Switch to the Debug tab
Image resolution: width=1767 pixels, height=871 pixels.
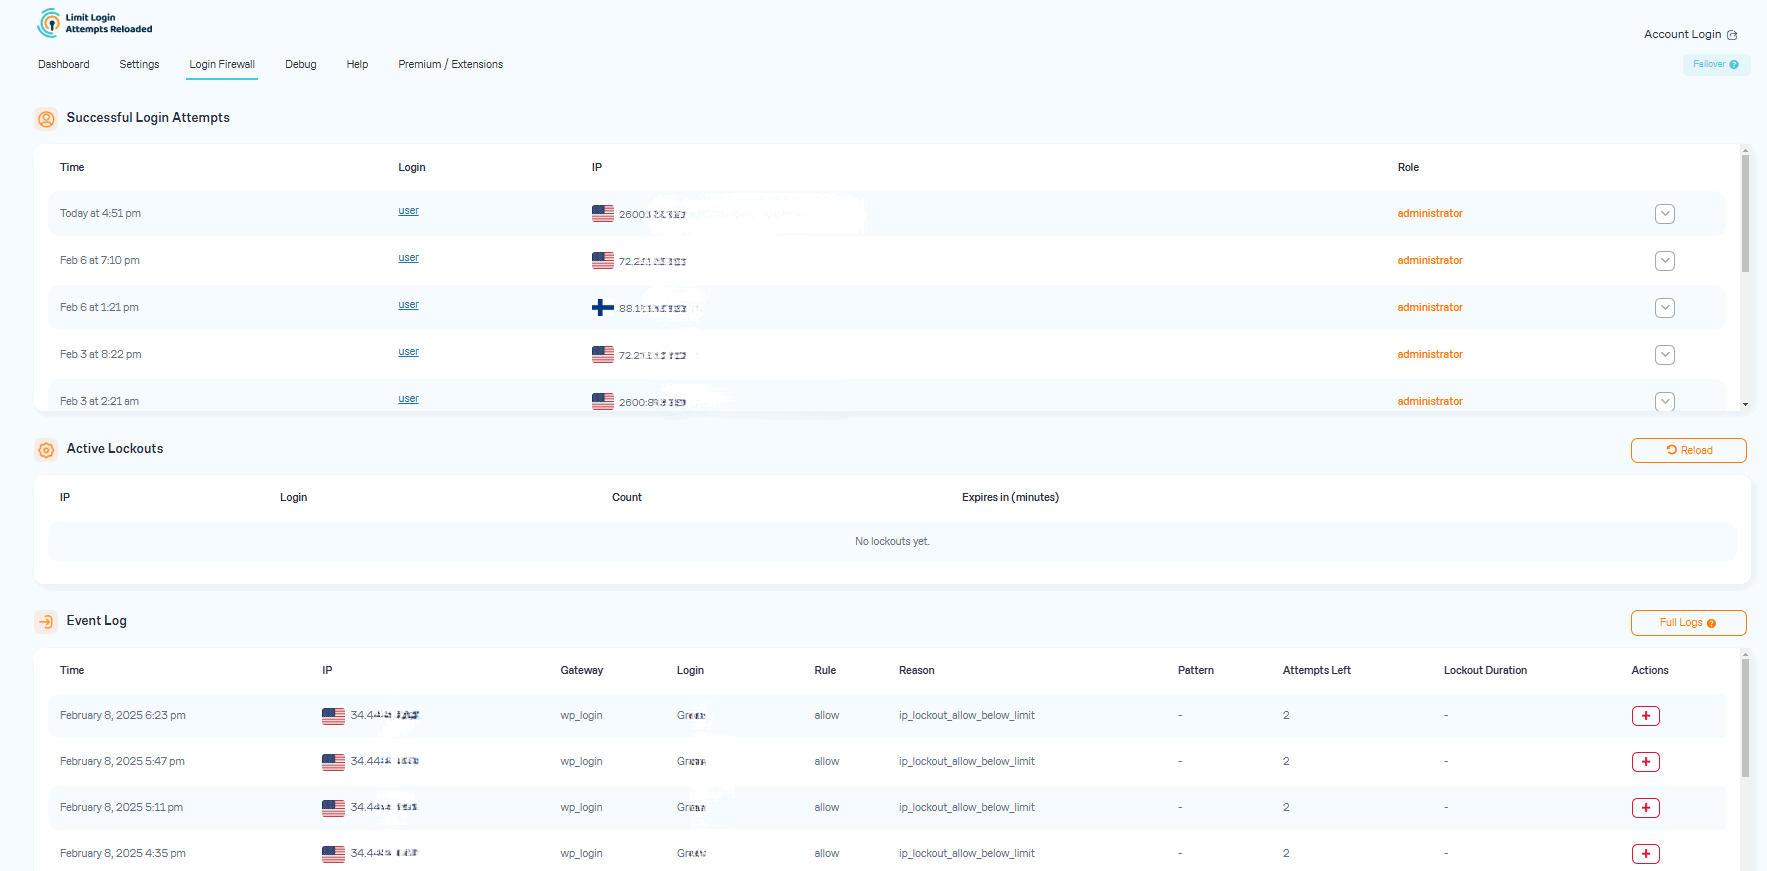300,64
